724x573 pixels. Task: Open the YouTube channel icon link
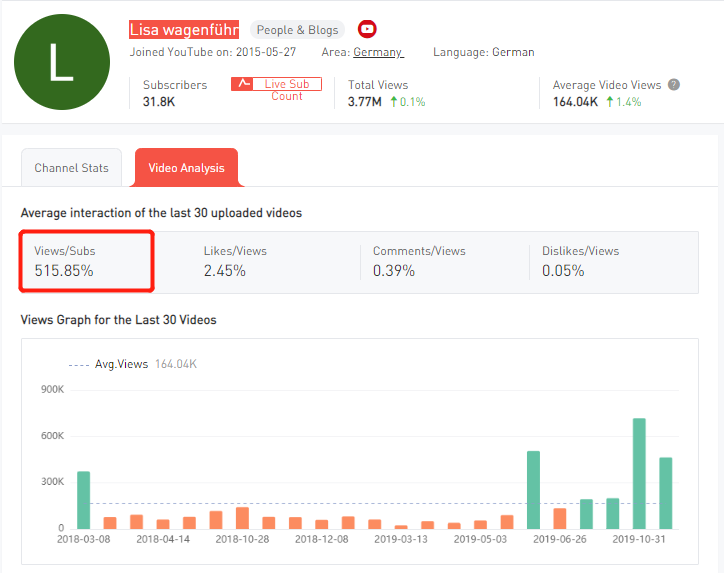[x=367, y=29]
